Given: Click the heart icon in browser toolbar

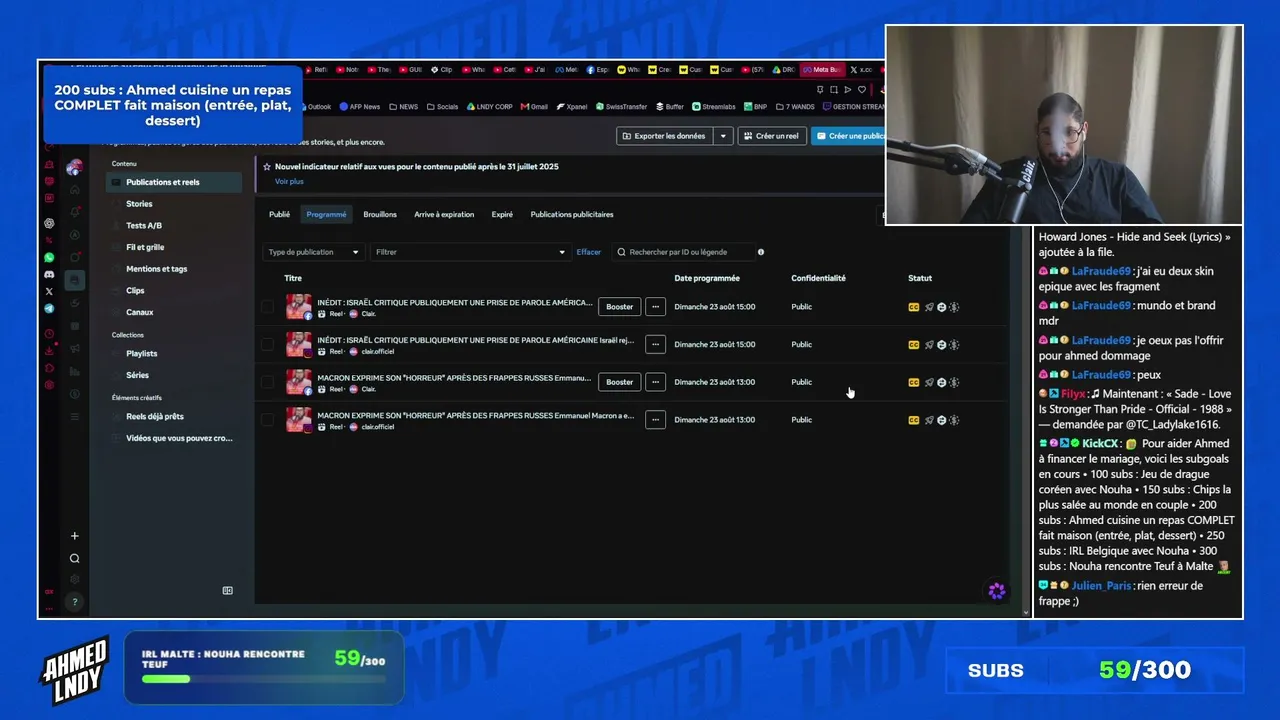Looking at the screenshot, I should tap(862, 90).
